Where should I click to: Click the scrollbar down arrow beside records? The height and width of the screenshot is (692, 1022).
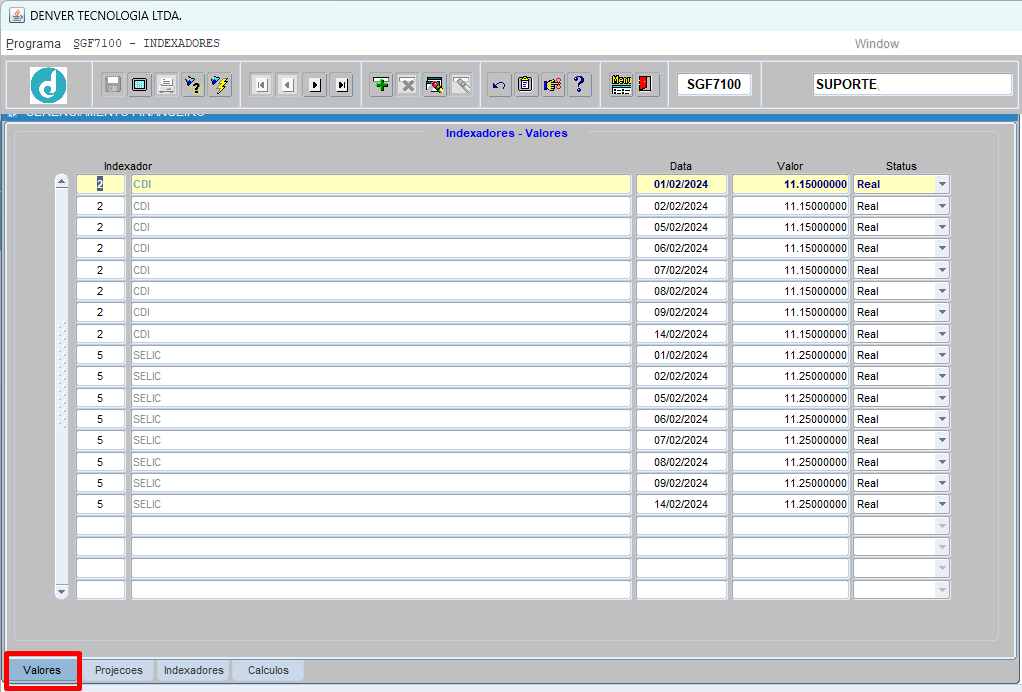tap(61, 592)
